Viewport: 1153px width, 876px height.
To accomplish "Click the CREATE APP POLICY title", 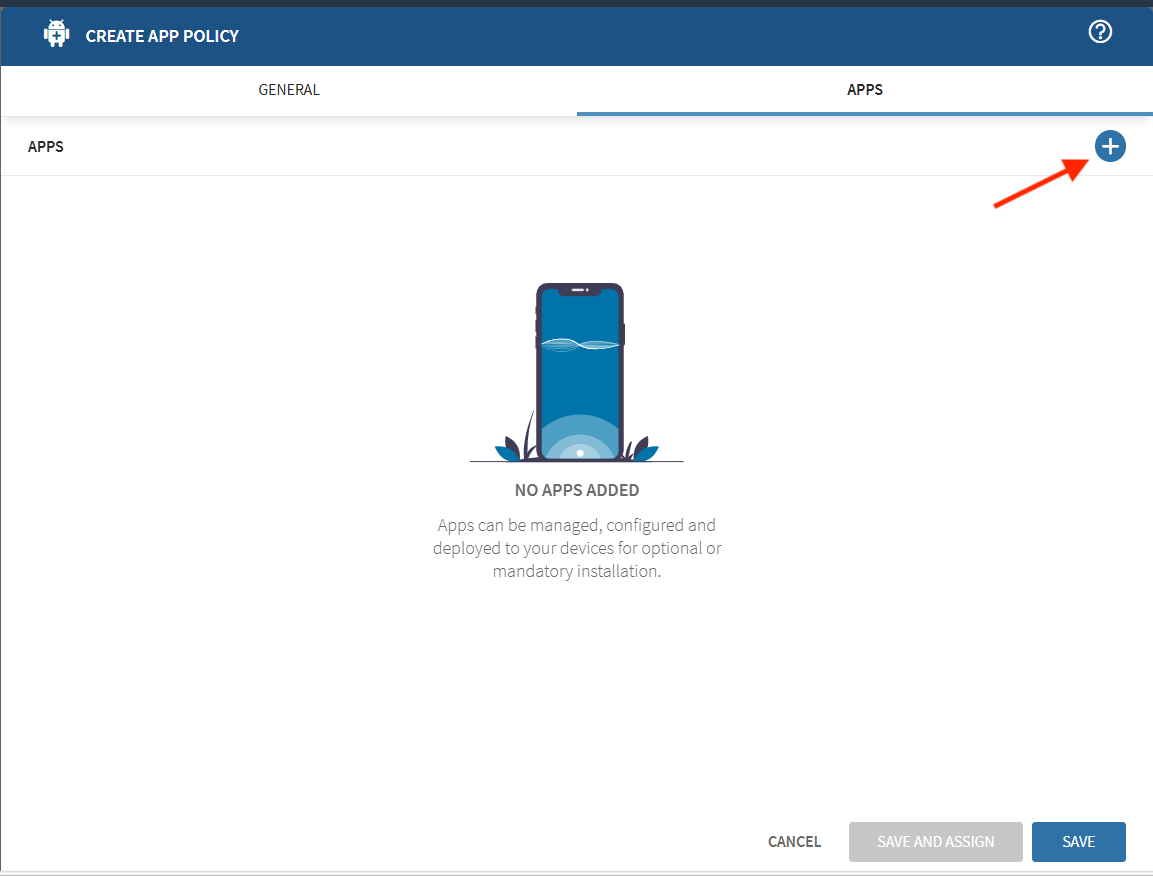I will click(162, 36).
